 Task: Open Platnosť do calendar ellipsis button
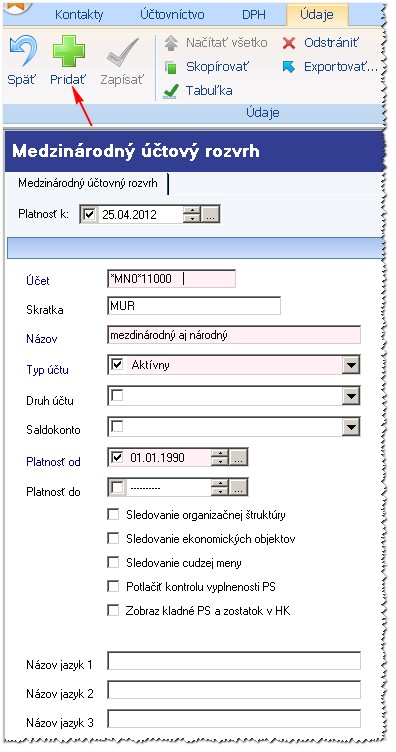238,488
